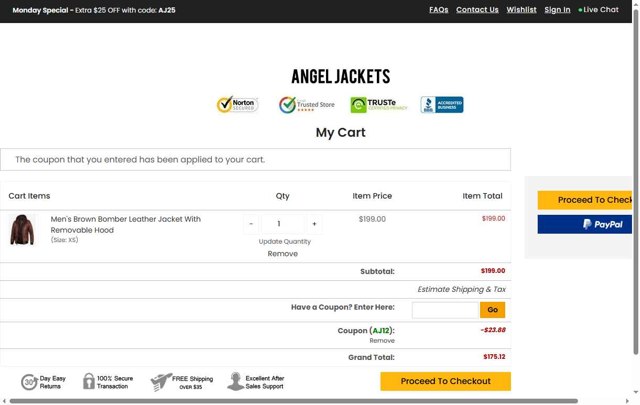Image resolution: width=640 pixels, height=405 pixels.
Task: Pay with the PayPal button
Action: click(x=584, y=224)
